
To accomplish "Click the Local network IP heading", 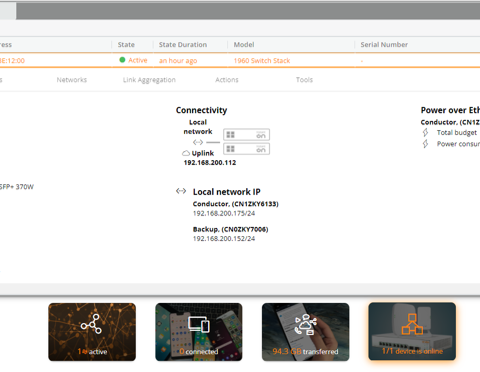I will click(227, 192).
